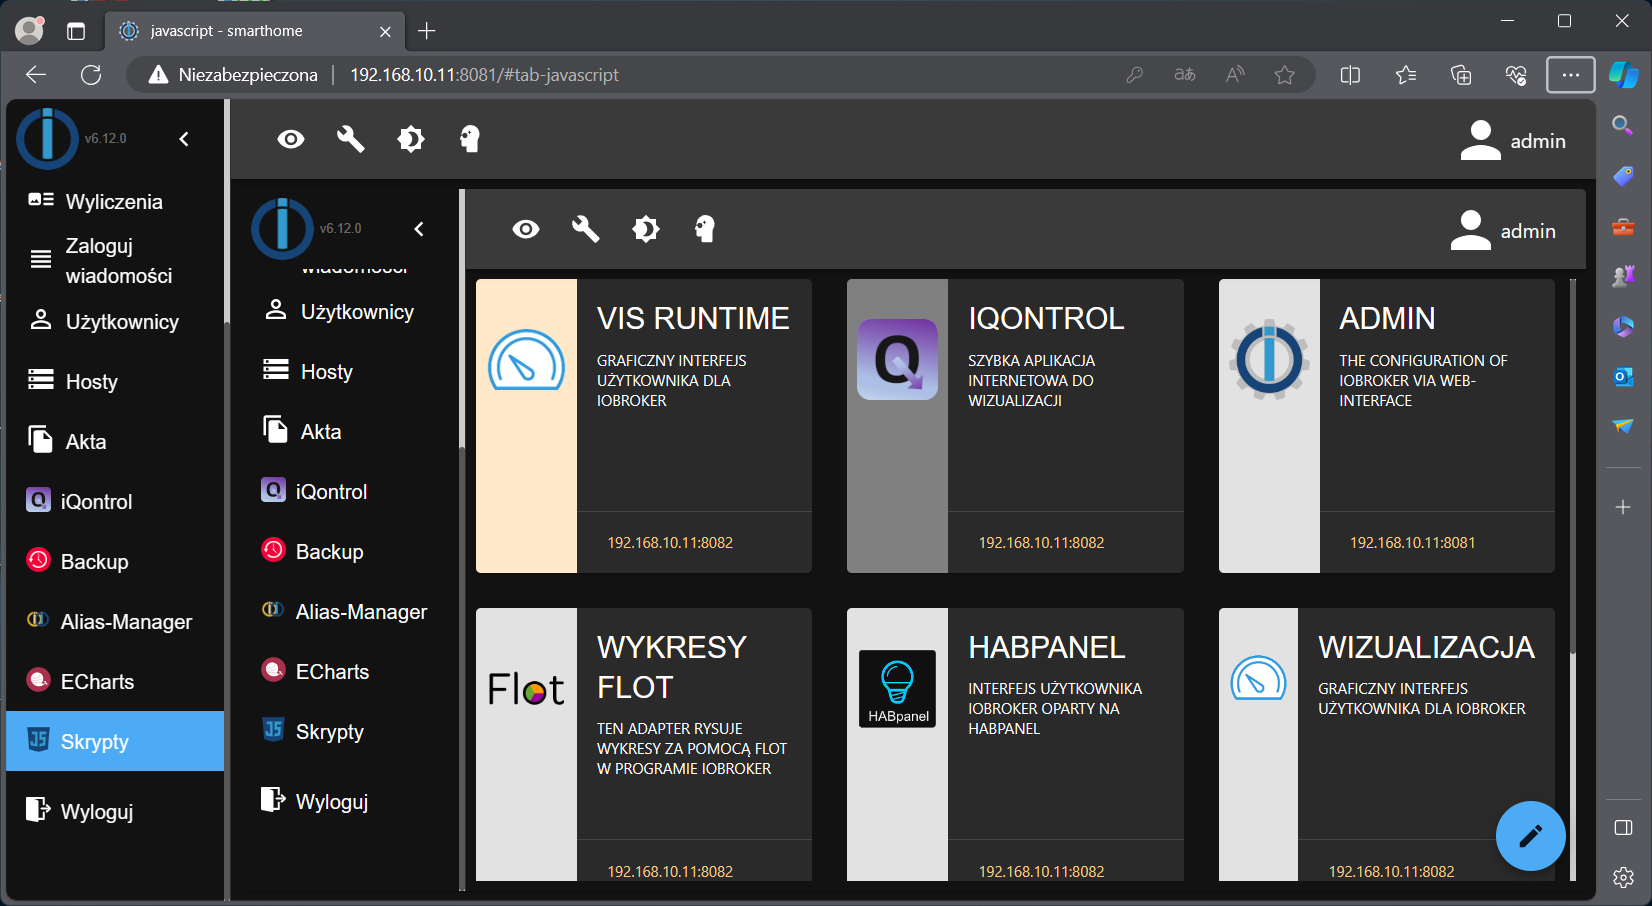This screenshot has width=1652, height=906.
Task: Open Wykresy Flot card address link
Action: [x=670, y=872]
